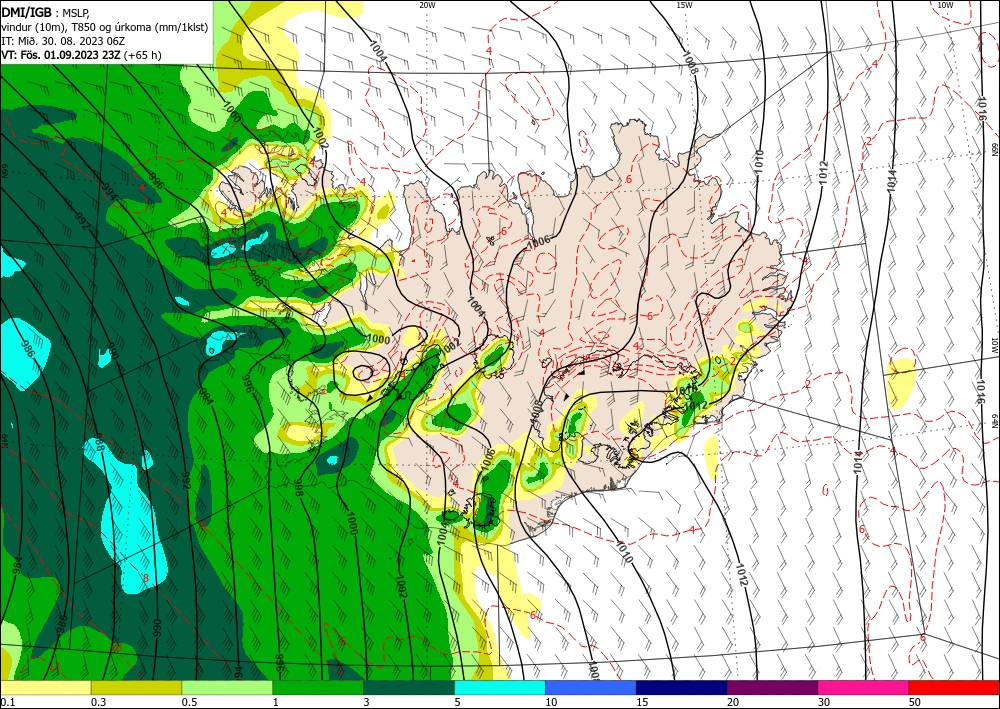Select the navy 15–20 legend swatch
1000x709 pixels.
[682, 687]
